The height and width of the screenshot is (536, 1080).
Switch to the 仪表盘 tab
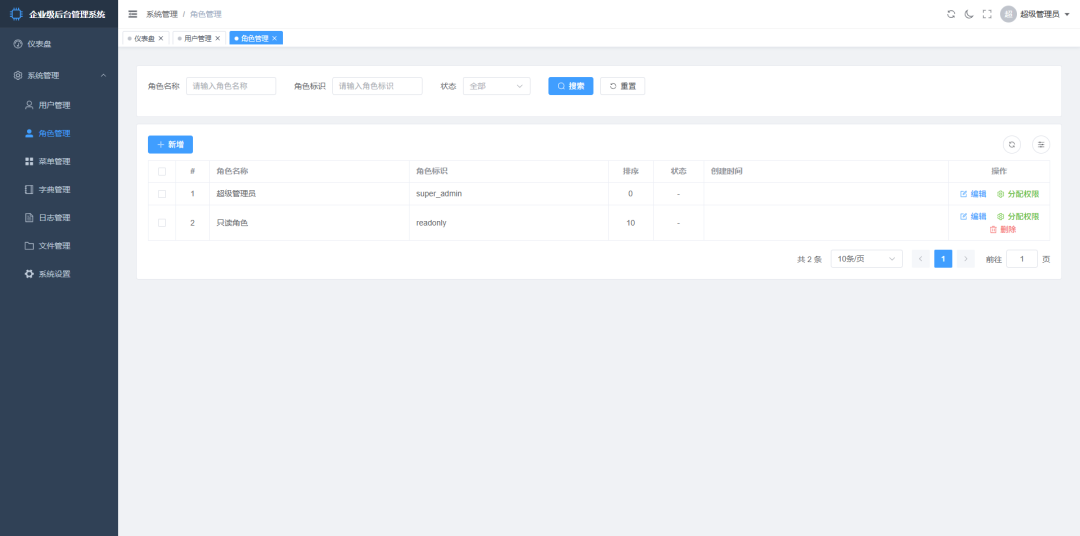144,39
